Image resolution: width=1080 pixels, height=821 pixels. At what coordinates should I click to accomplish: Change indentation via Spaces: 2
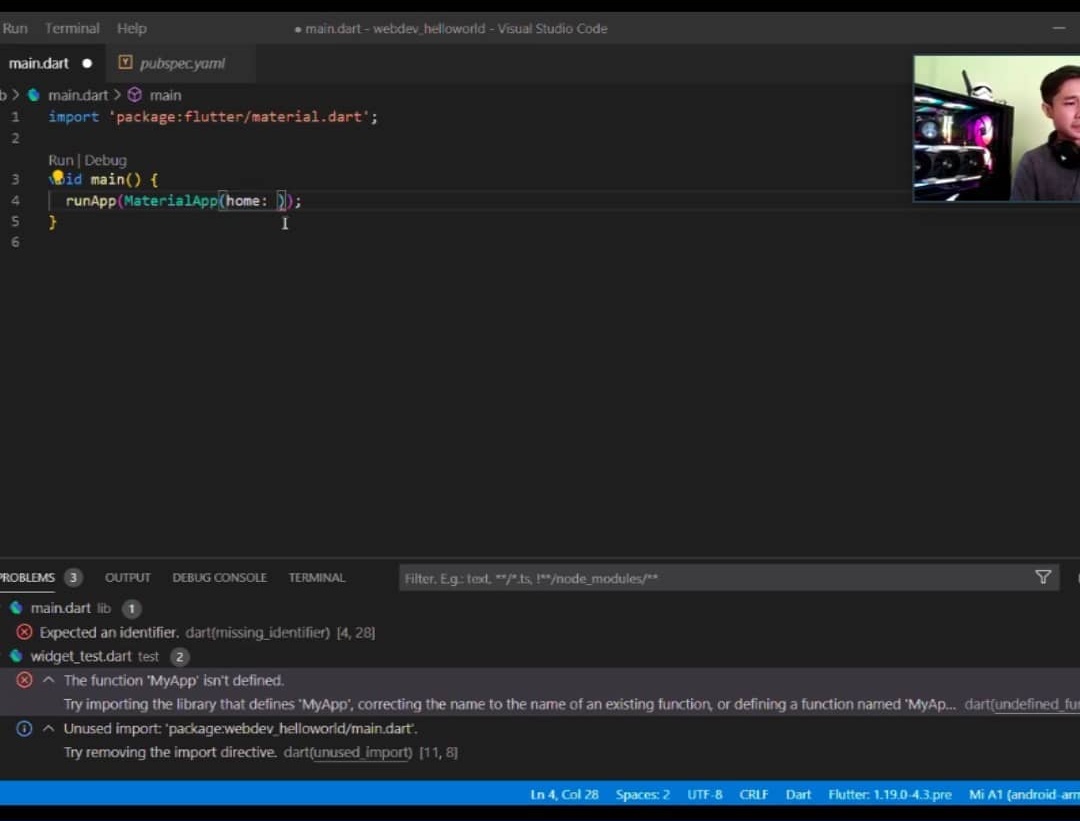tap(643, 794)
